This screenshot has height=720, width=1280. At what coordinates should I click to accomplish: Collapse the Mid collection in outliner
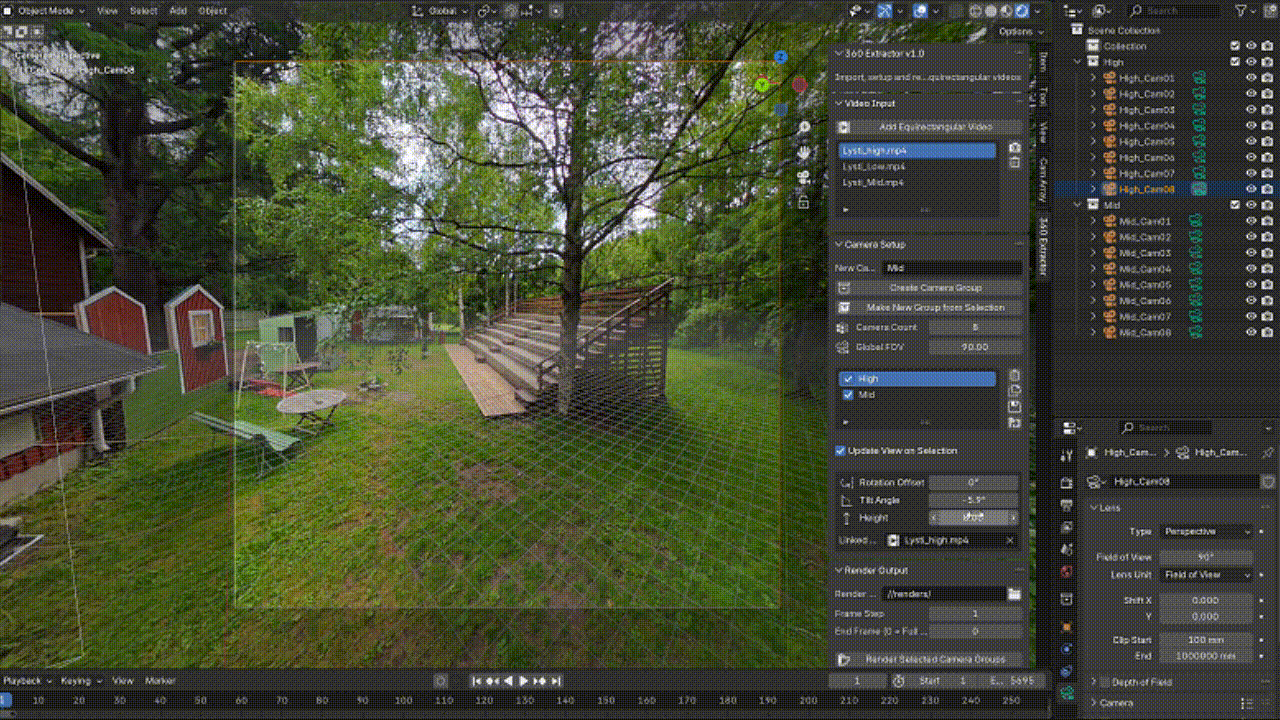pos(1078,205)
